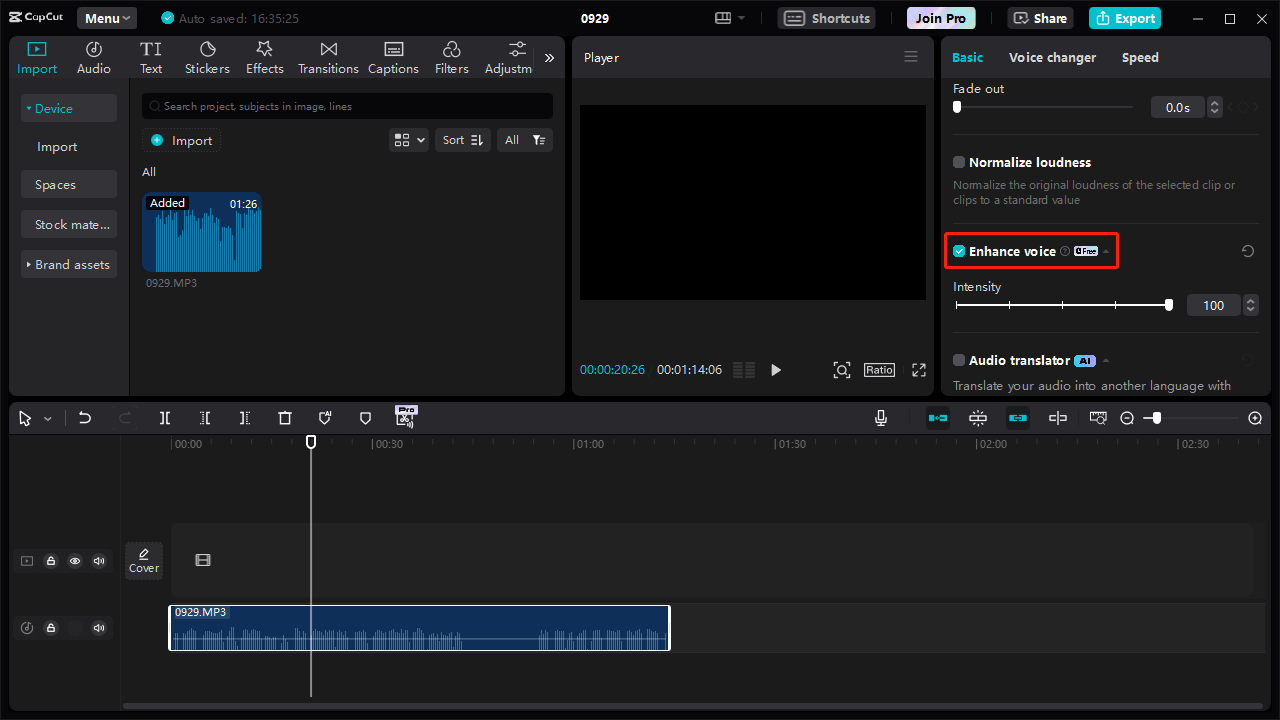The height and width of the screenshot is (720, 1280).
Task: Uncheck the Enhance voice checkbox
Action: tap(959, 251)
